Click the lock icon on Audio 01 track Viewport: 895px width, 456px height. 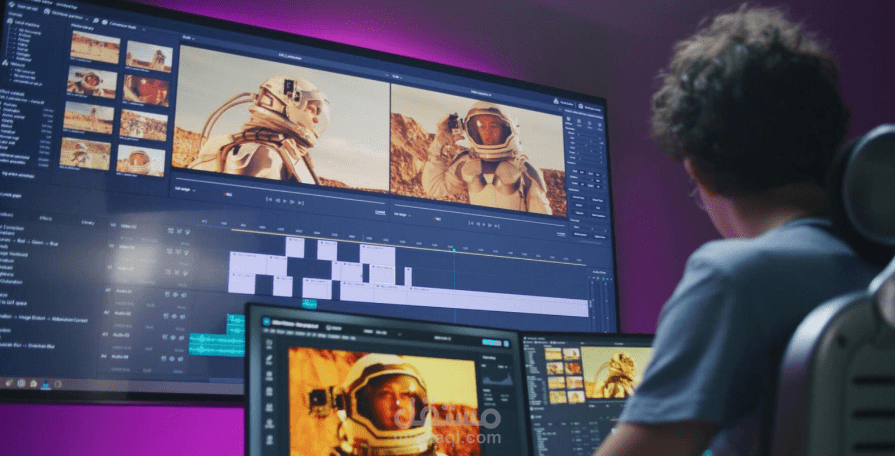click(x=167, y=294)
